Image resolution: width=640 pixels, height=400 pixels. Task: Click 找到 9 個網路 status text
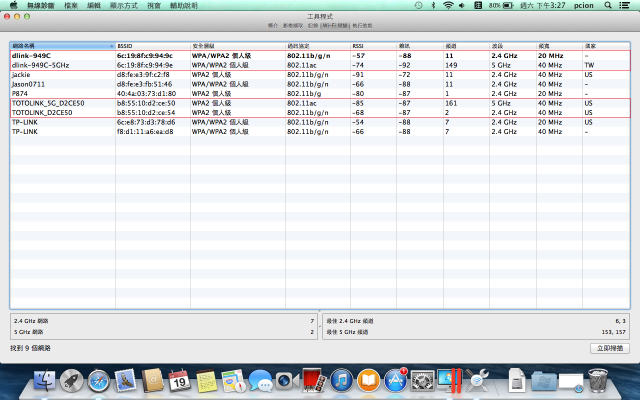click(31, 348)
